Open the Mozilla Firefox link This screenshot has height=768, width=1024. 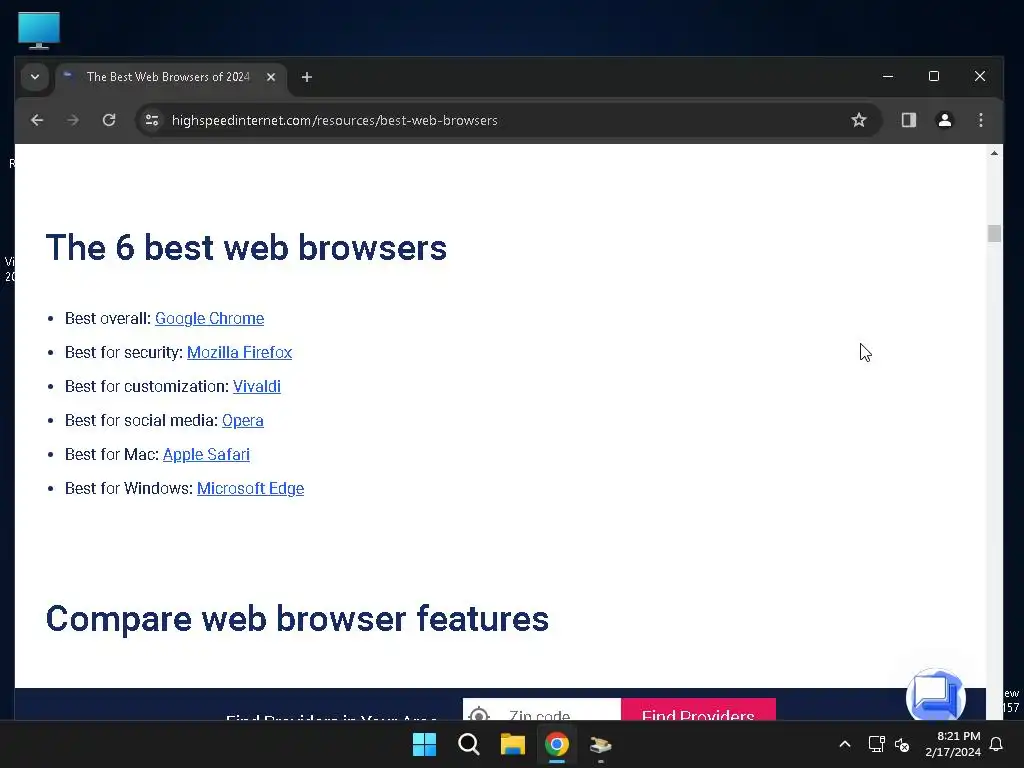tap(240, 353)
